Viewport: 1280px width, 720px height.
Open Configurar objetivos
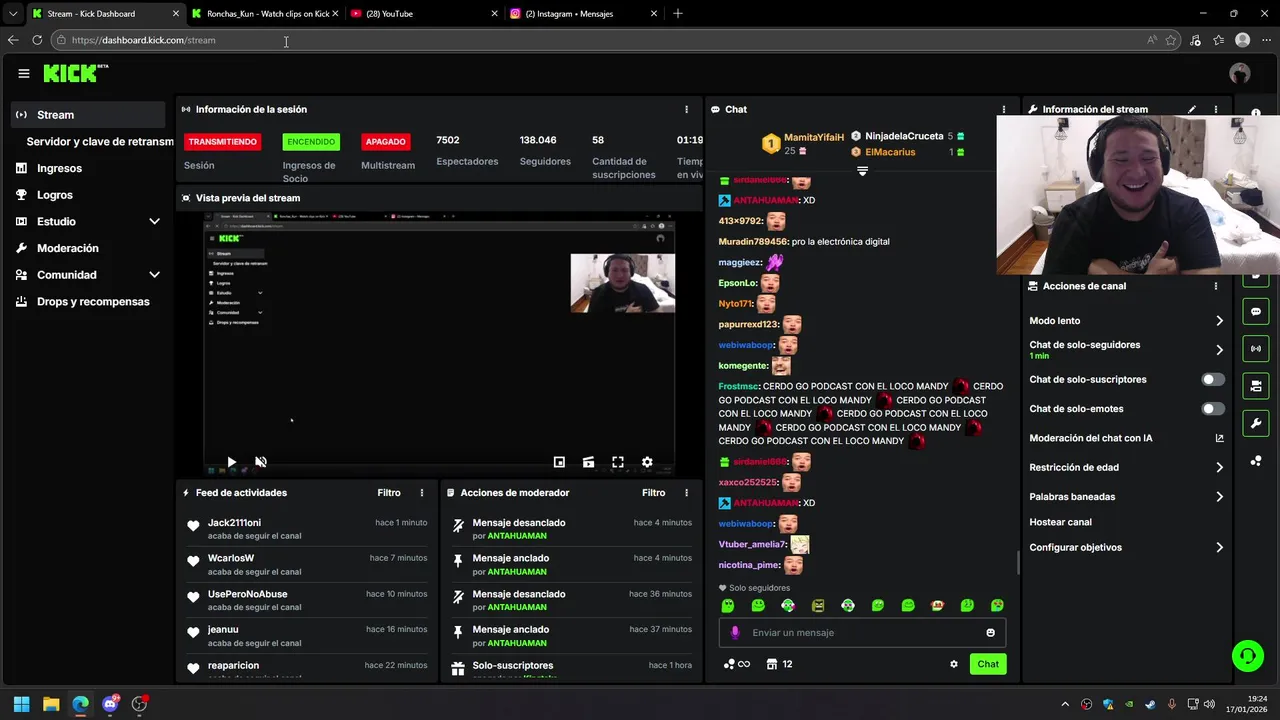point(1126,548)
